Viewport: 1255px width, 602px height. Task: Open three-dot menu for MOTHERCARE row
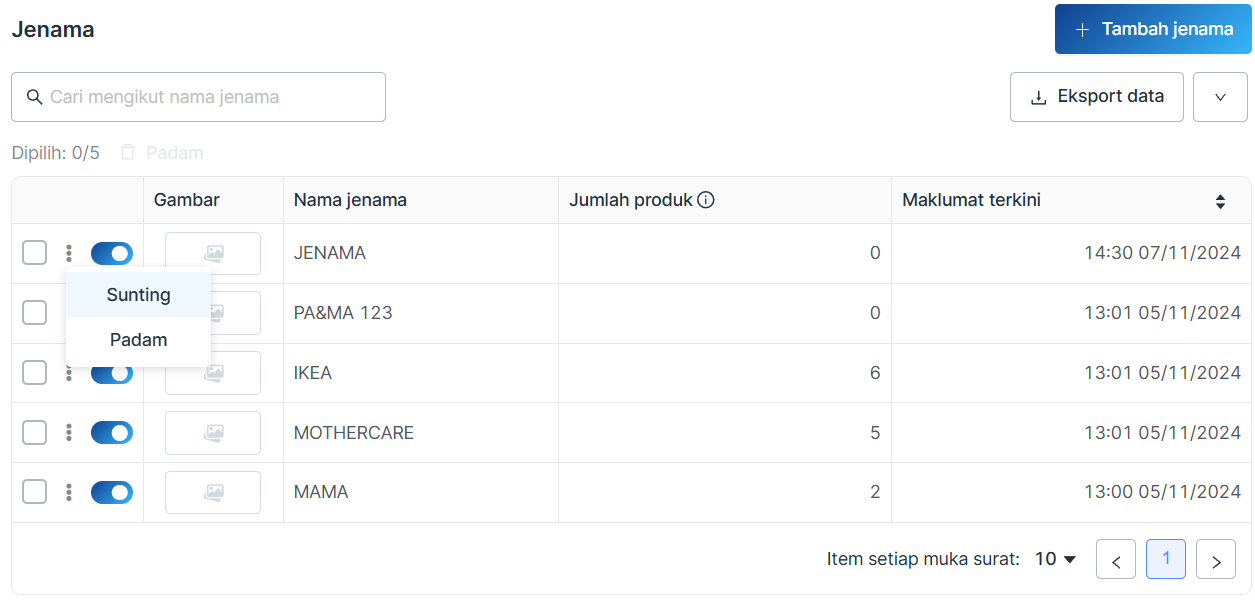coord(69,433)
